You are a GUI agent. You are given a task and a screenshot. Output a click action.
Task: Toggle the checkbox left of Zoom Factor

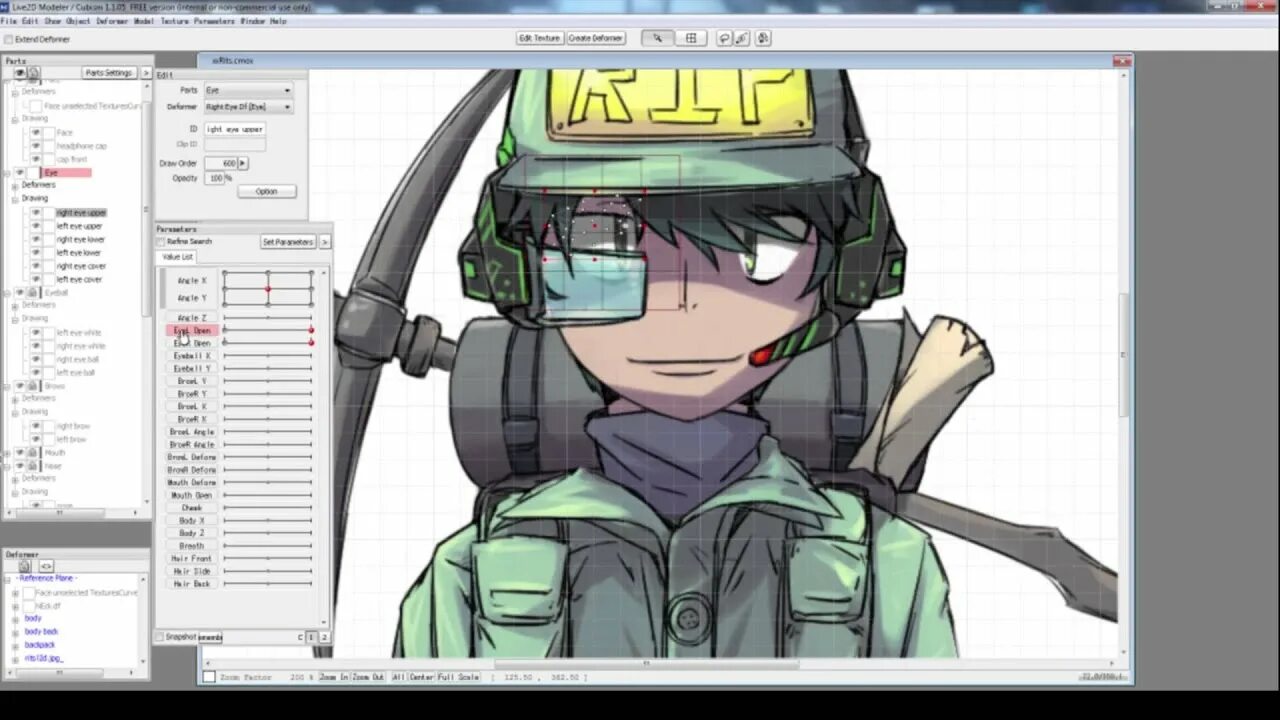[x=209, y=677]
